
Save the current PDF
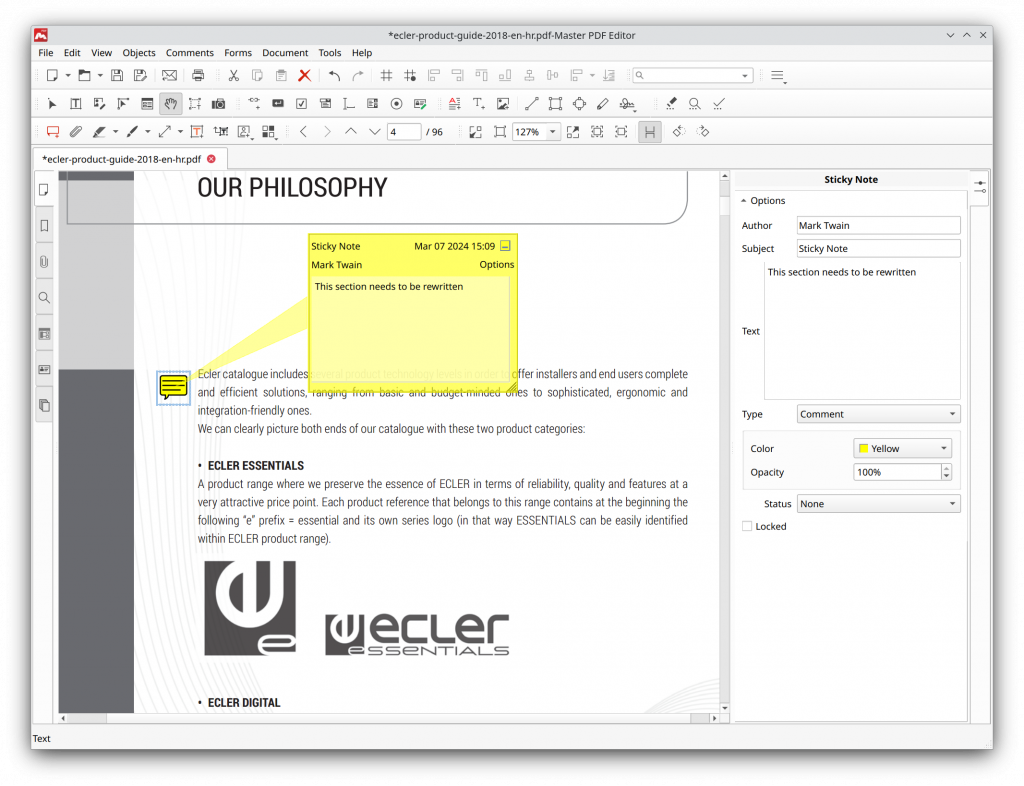(118, 75)
